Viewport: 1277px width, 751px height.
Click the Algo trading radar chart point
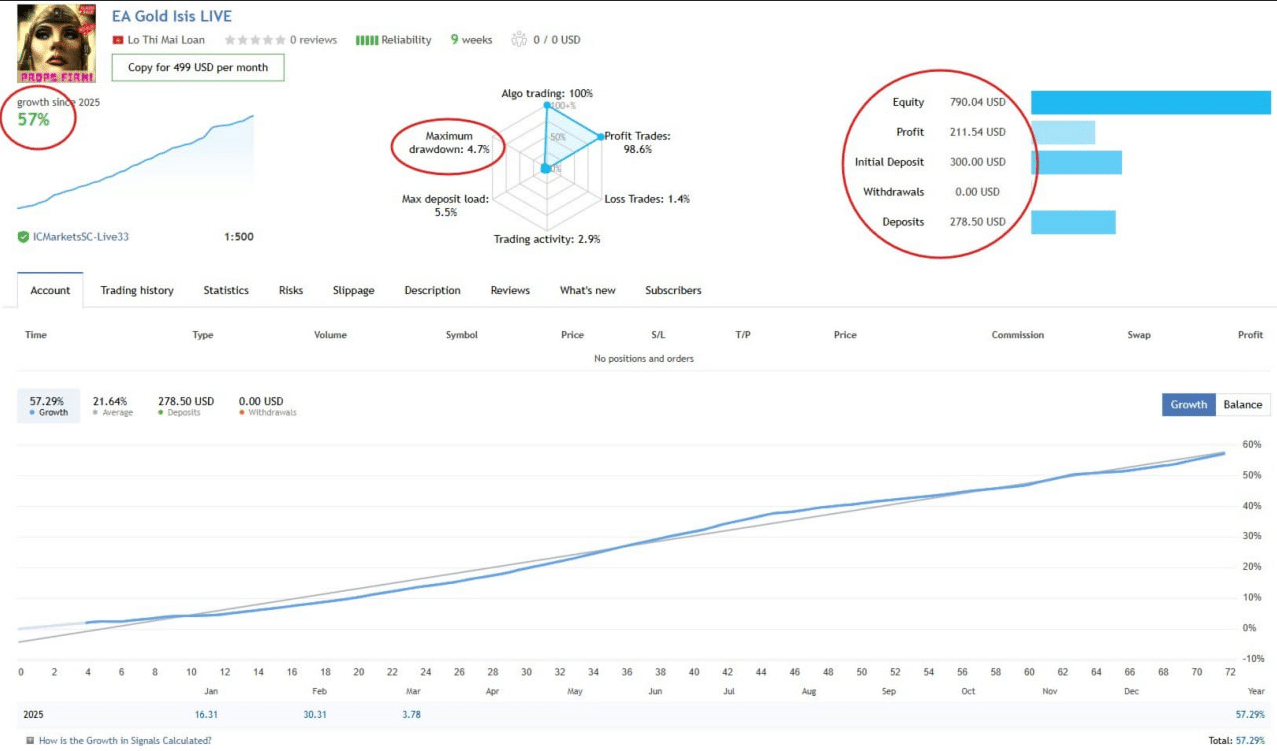[547, 105]
